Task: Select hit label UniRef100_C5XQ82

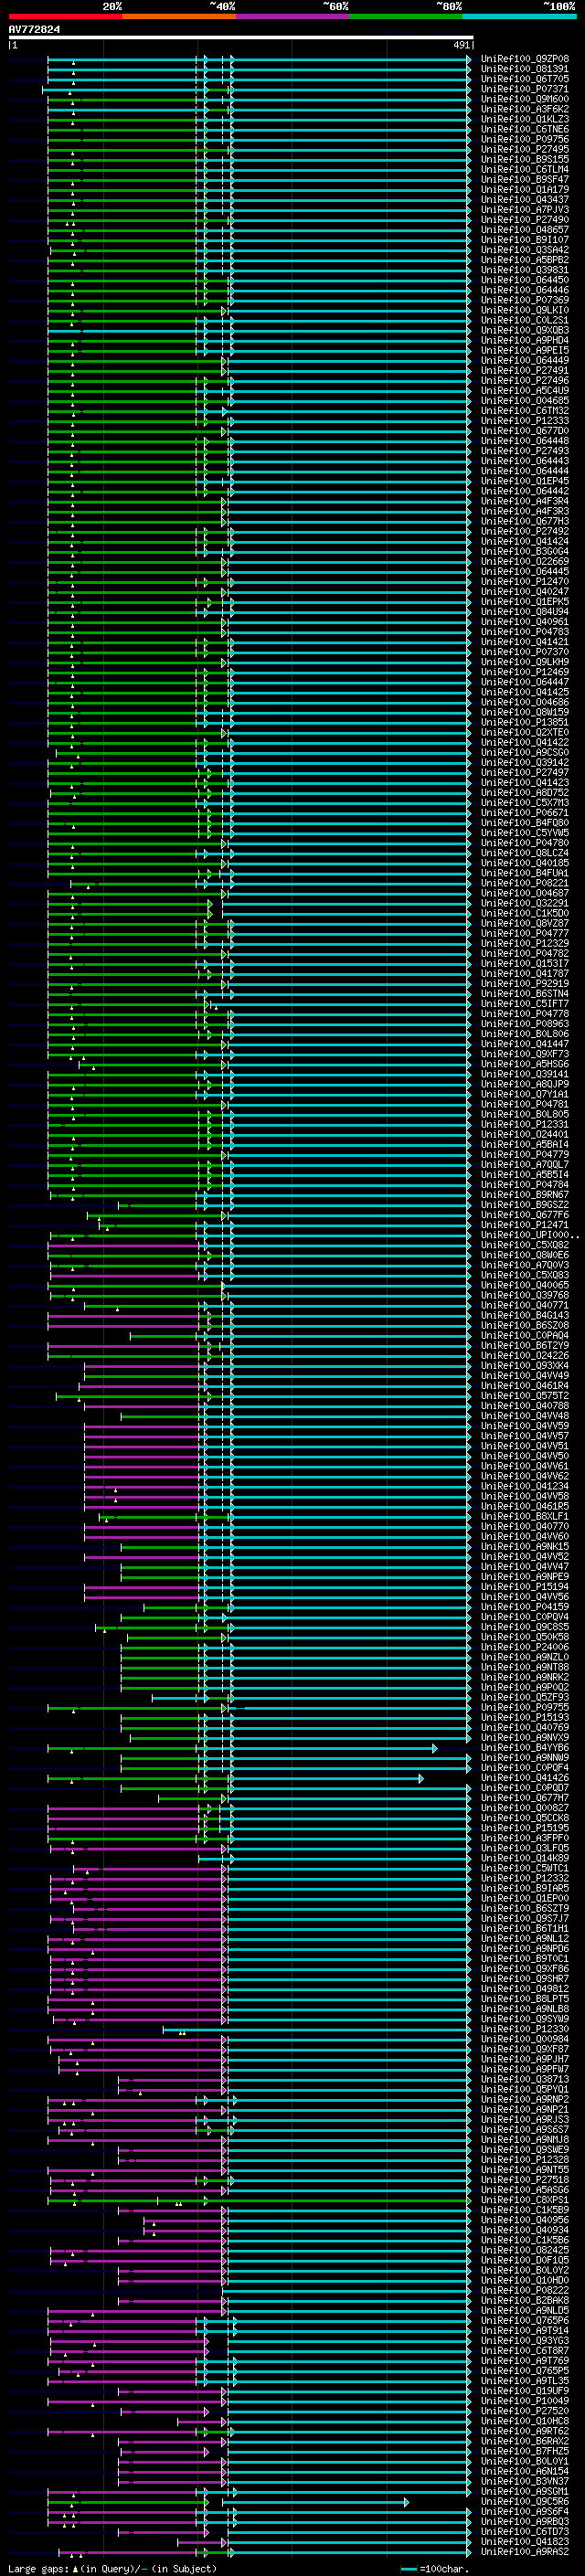Action: pyautogui.click(x=525, y=1245)
